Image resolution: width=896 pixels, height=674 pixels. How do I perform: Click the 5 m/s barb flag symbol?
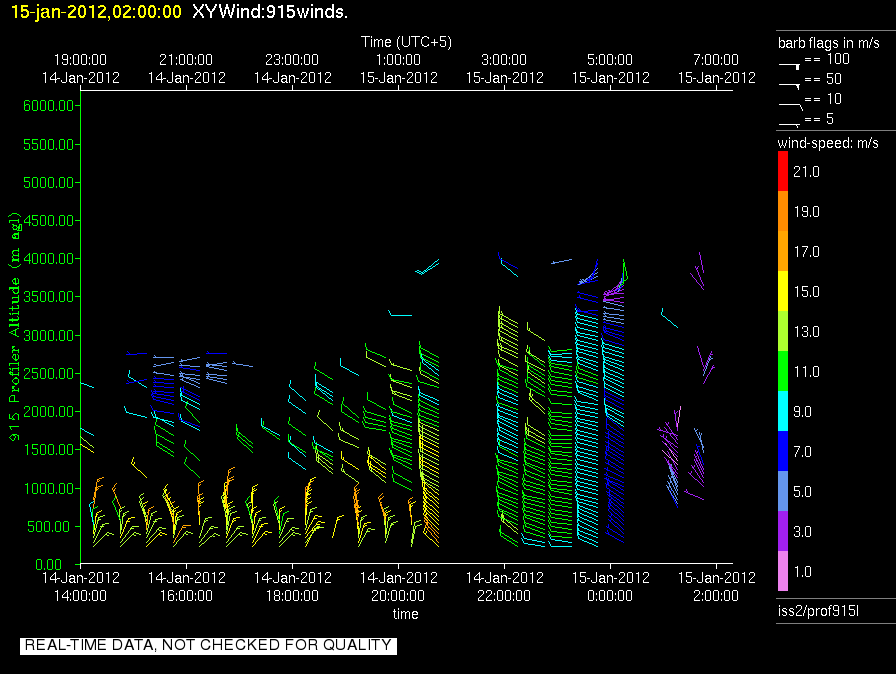[790, 121]
